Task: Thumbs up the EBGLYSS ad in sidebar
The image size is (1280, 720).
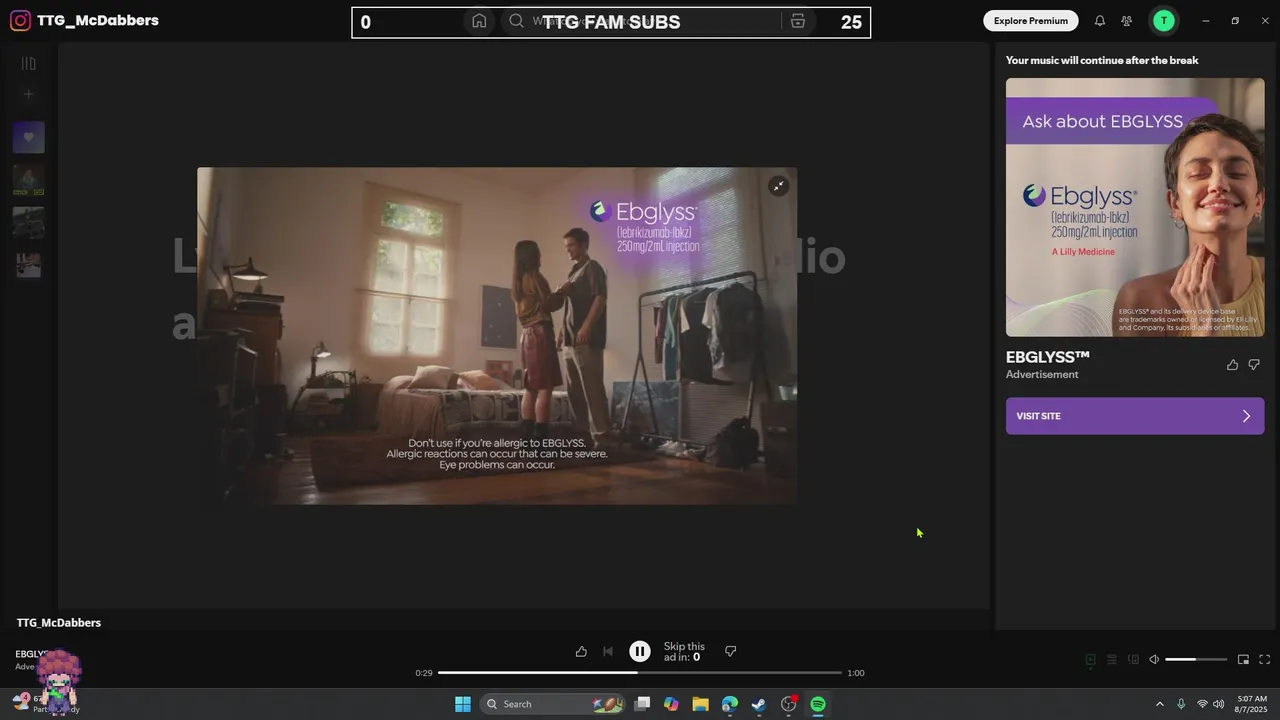Action: (1232, 365)
